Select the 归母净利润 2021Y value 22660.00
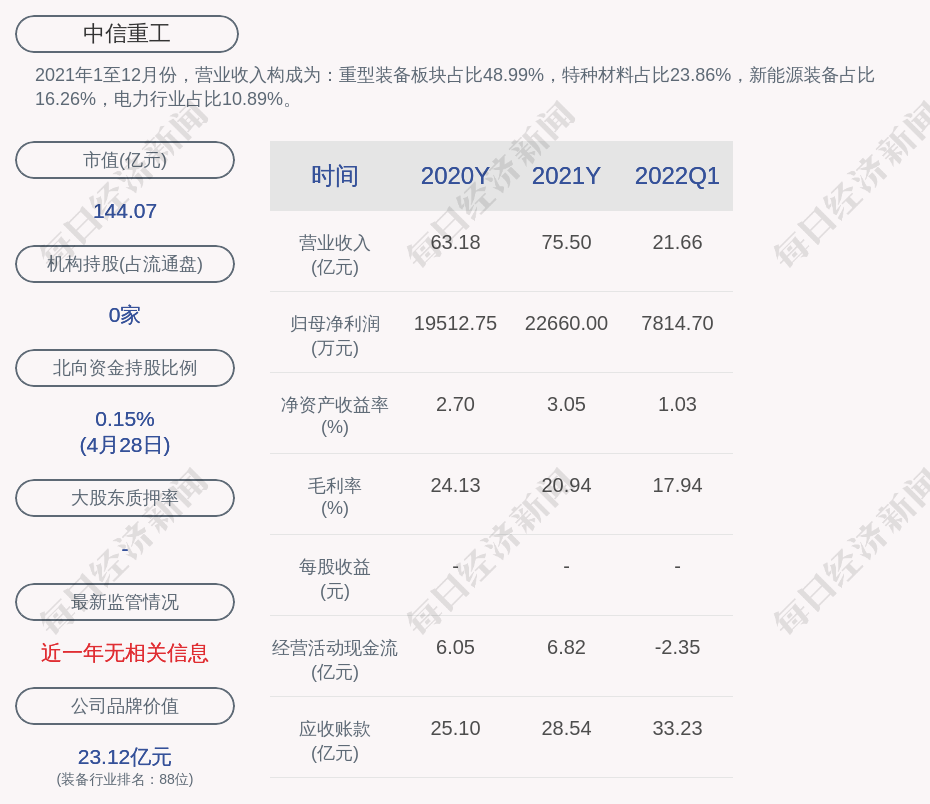 [566, 323]
